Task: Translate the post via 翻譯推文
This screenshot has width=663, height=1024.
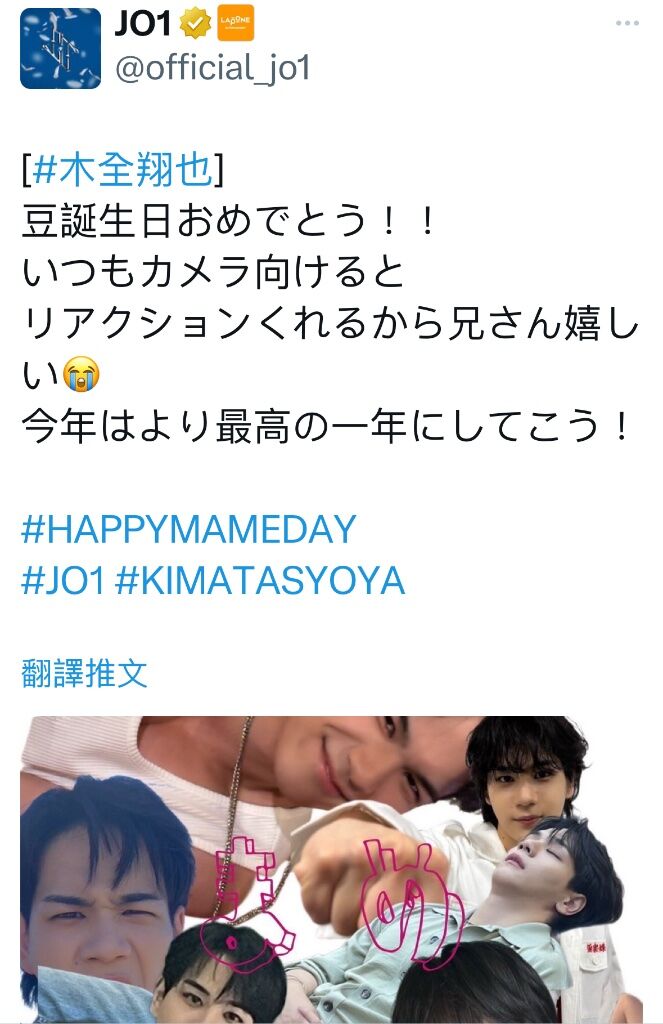Action: pyautogui.click(x=84, y=673)
